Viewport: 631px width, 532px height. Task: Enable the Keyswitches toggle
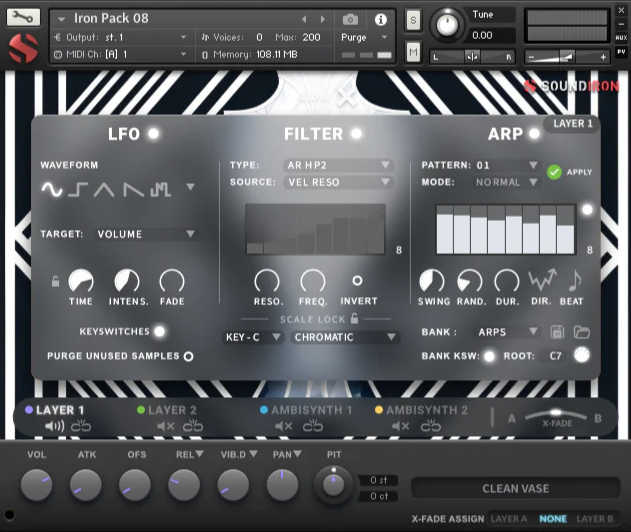pyautogui.click(x=159, y=331)
